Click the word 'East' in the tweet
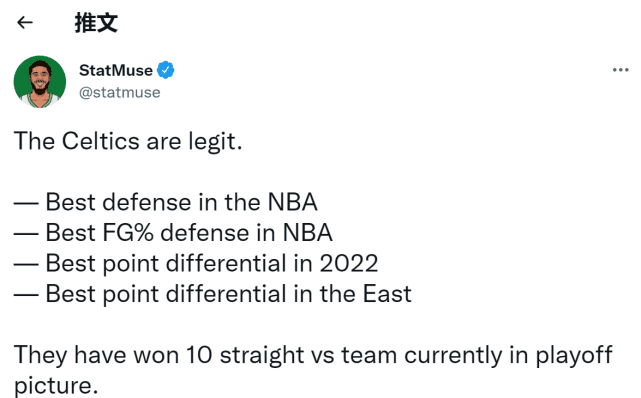 coord(387,294)
